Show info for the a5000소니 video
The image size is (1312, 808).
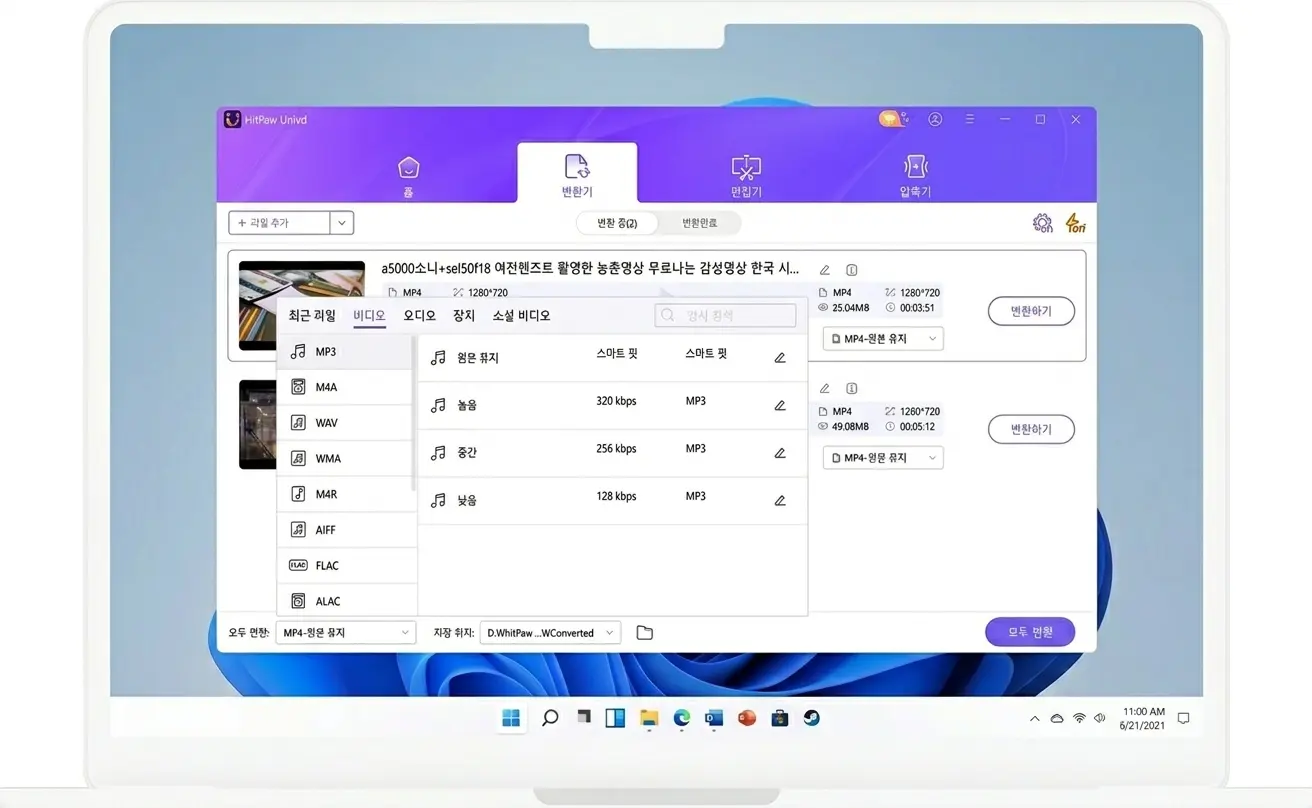[852, 270]
